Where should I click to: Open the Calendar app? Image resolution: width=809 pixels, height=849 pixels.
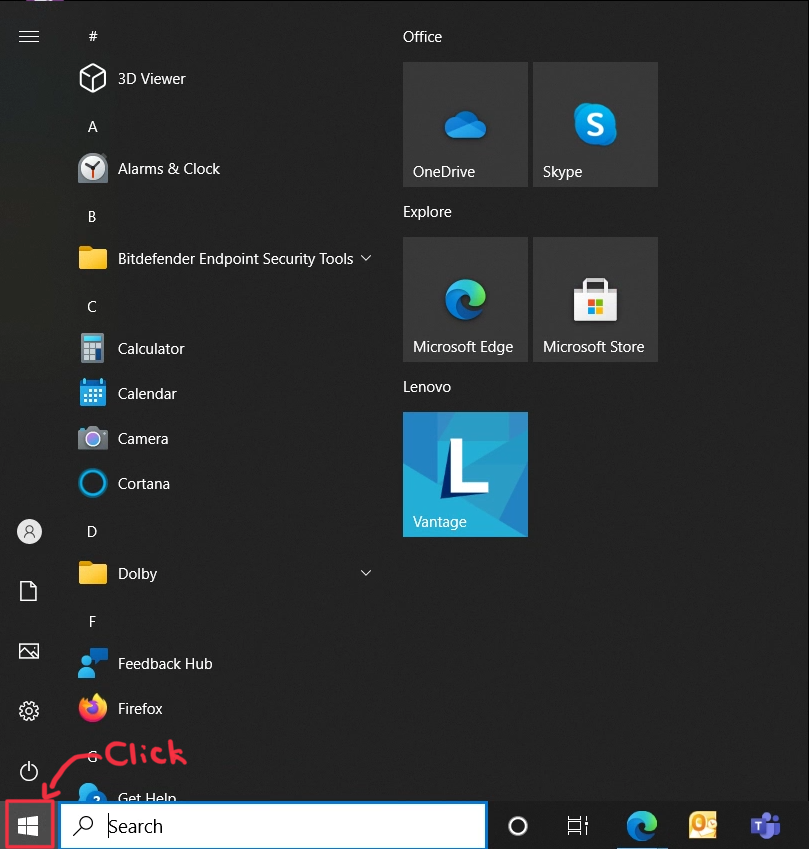tap(128, 393)
